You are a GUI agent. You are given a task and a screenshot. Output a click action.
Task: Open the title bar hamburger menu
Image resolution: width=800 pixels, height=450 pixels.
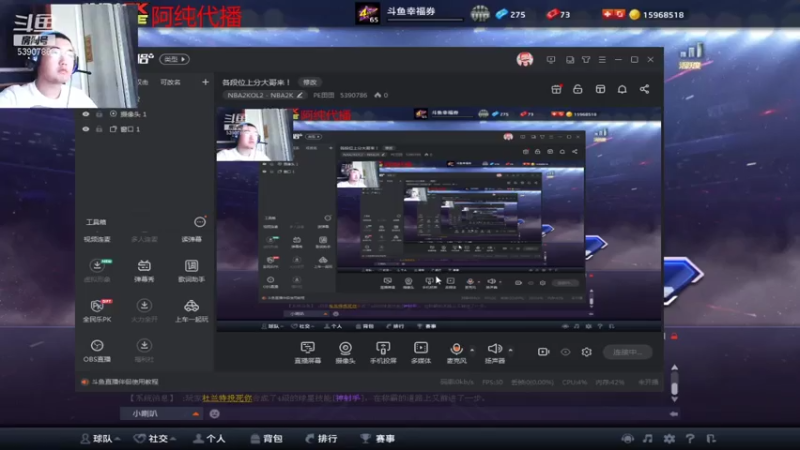[602, 60]
